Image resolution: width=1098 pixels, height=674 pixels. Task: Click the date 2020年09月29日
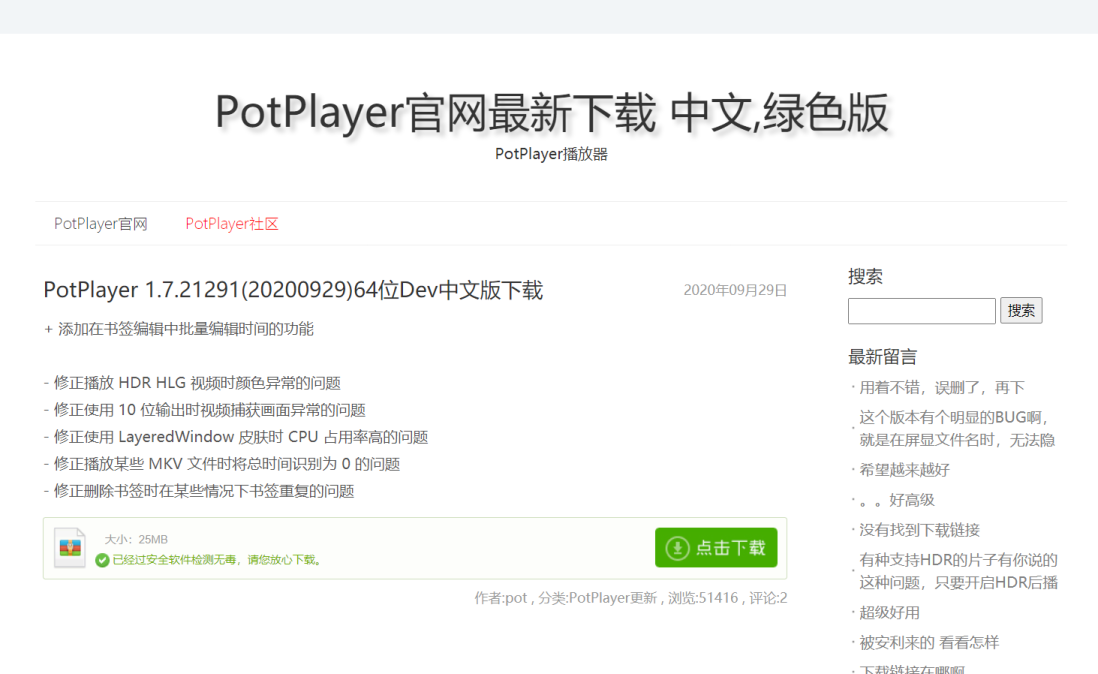coord(735,290)
